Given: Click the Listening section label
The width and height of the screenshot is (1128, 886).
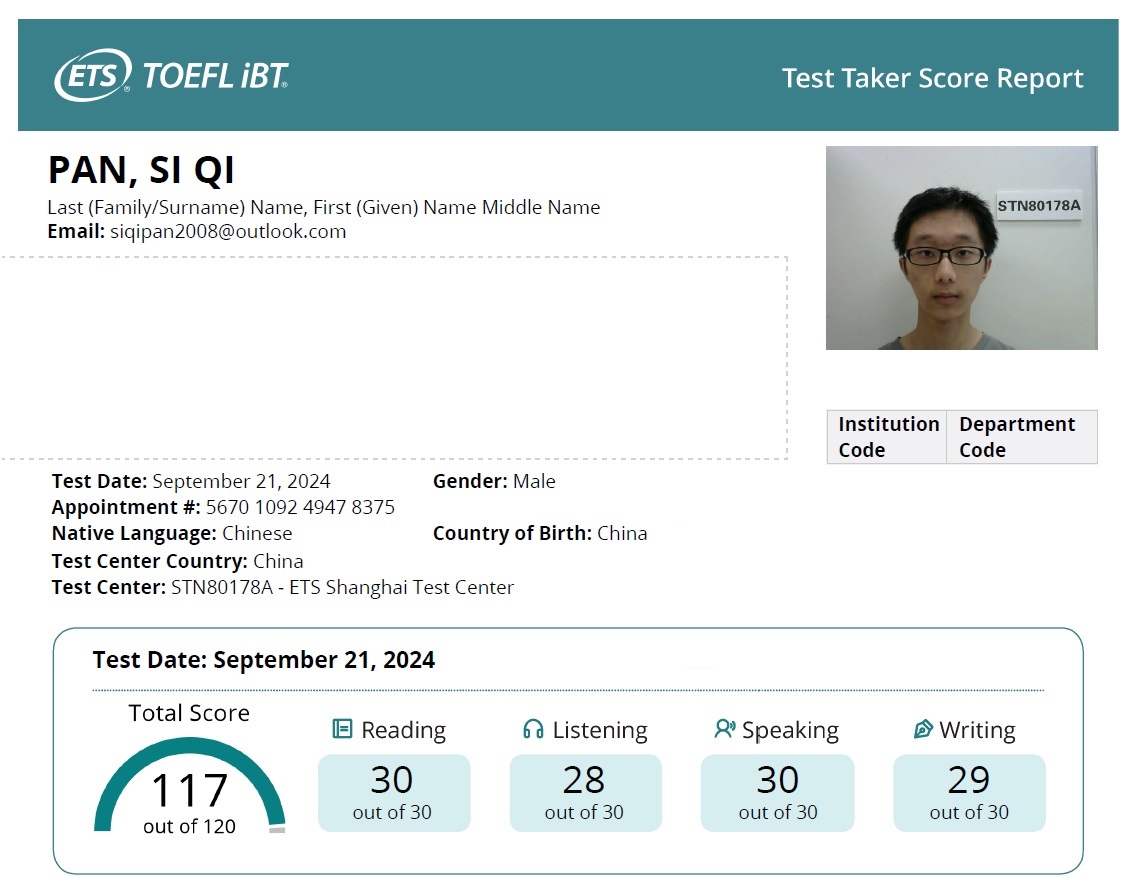Looking at the screenshot, I should tap(600, 730).
